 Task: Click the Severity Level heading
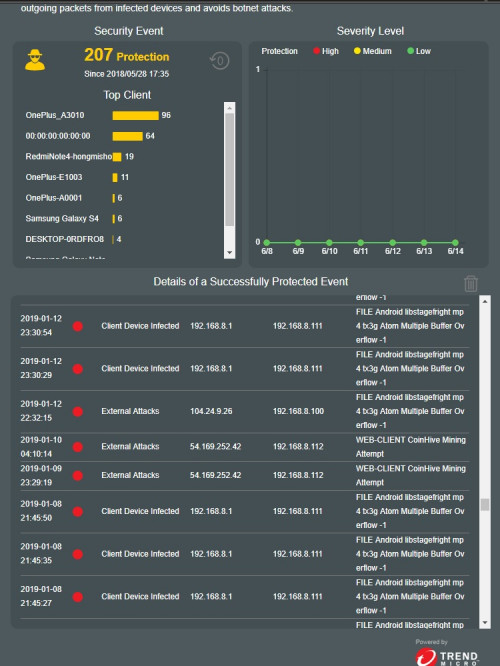tap(370, 31)
